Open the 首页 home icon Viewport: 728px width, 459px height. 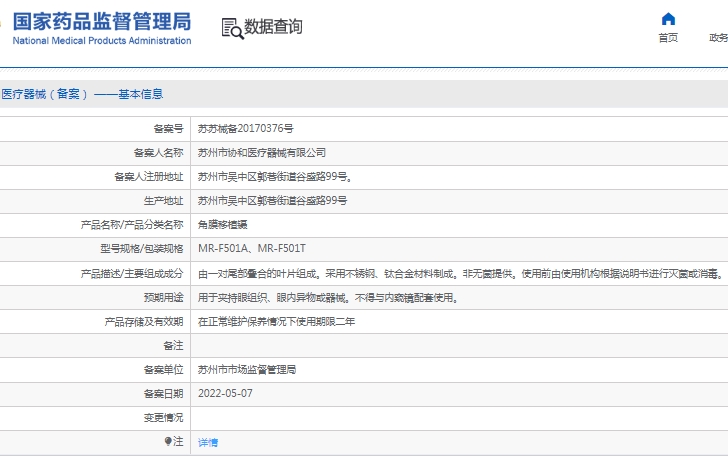tap(668, 19)
